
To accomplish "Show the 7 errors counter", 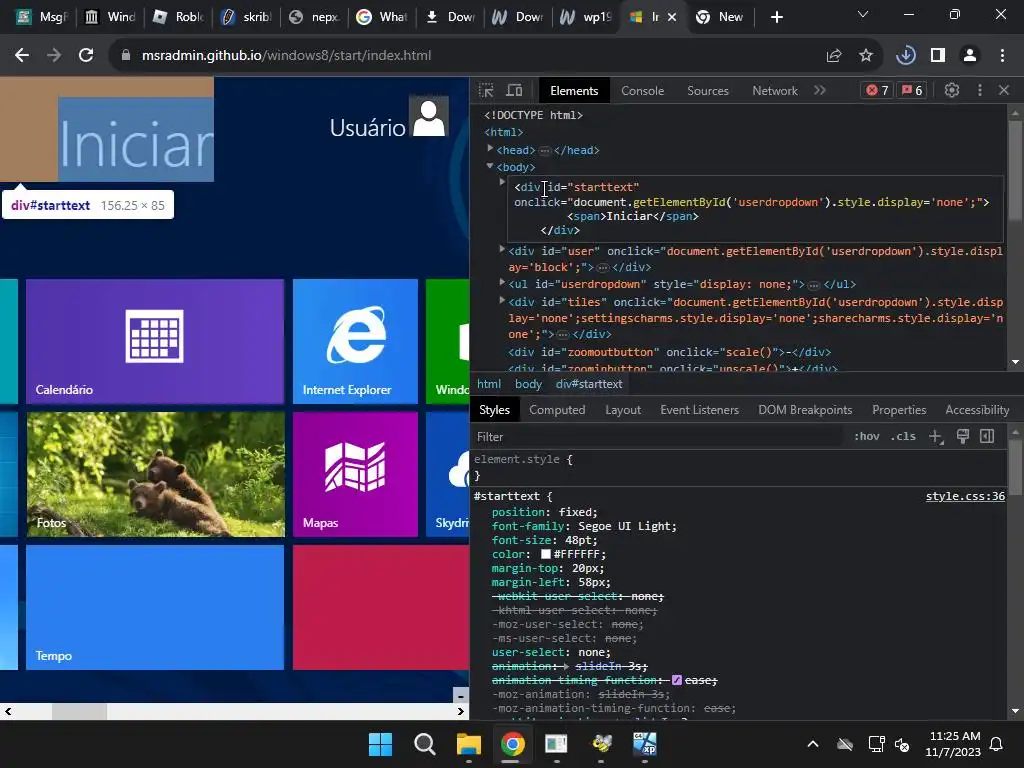I will tap(877, 90).
